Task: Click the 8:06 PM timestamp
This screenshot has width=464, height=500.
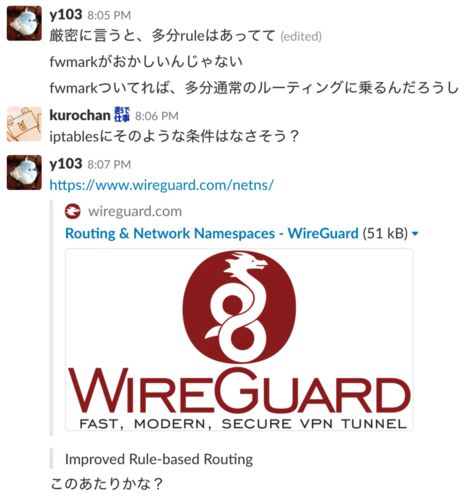Action: click(157, 116)
